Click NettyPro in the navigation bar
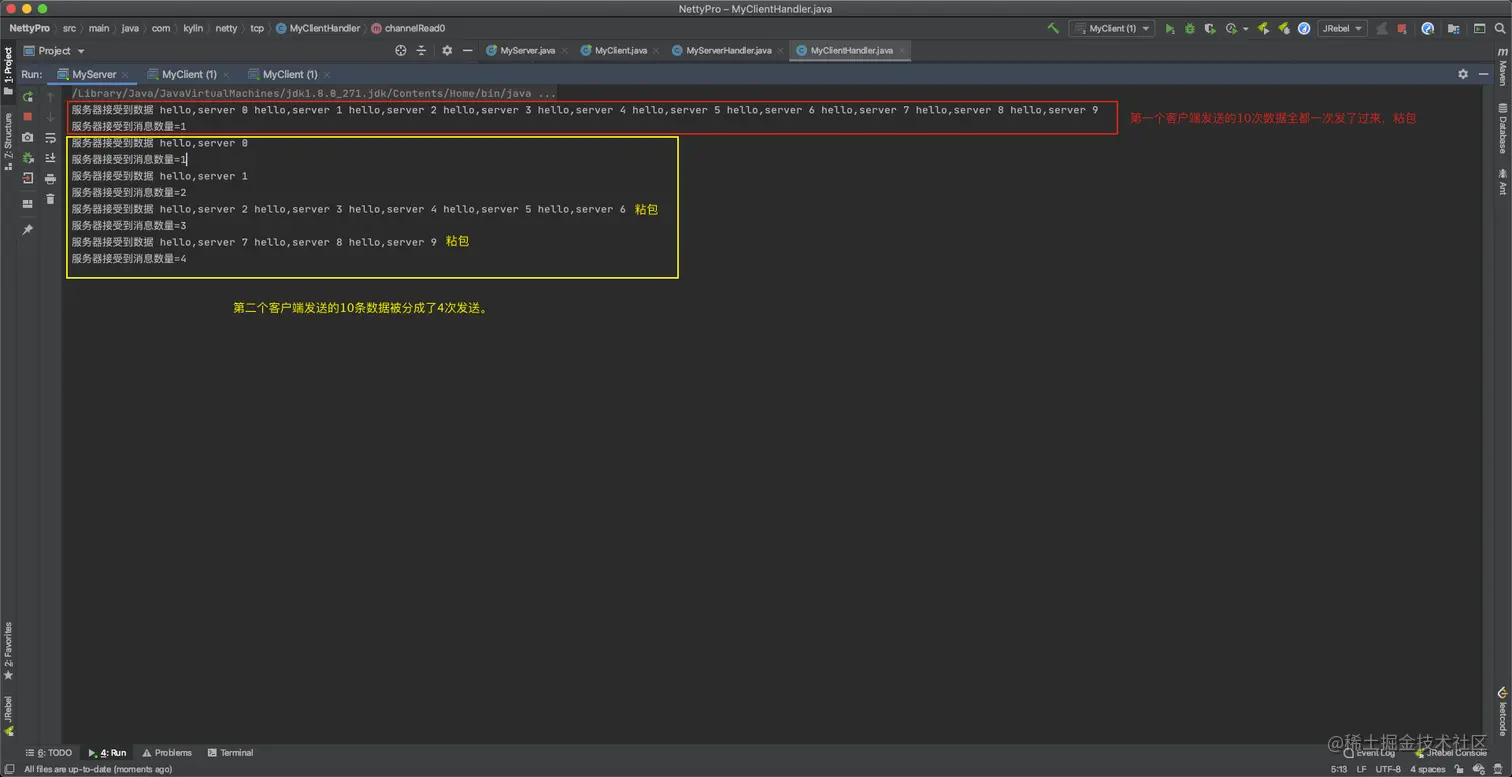This screenshot has height=777, width=1512. coord(29,28)
